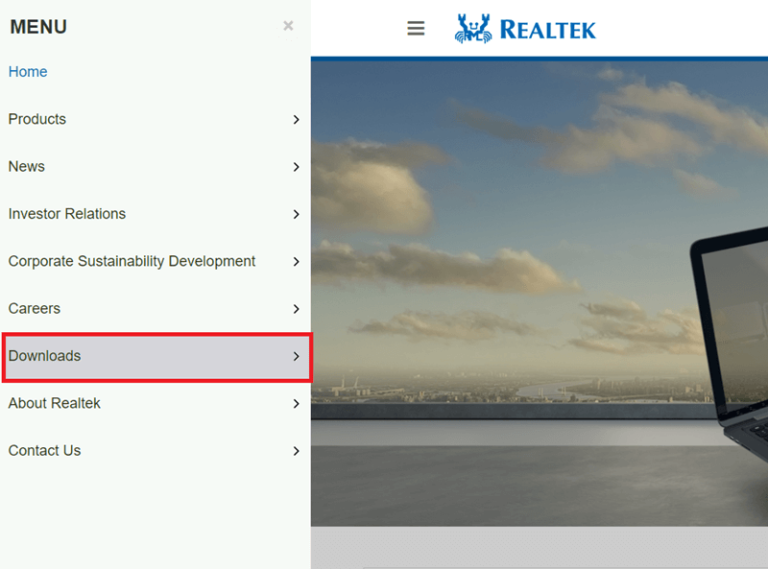Click the Realtek crab logo
This screenshot has height=569, width=768.
point(474,28)
